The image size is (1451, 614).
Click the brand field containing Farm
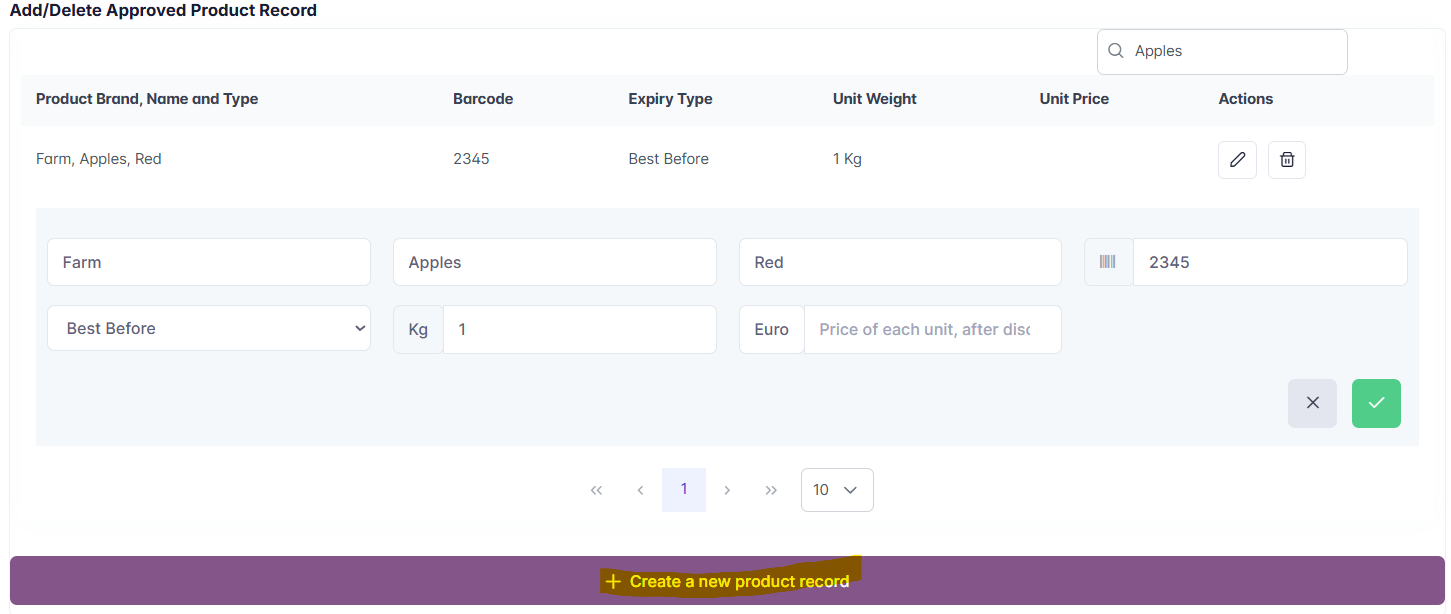point(209,262)
